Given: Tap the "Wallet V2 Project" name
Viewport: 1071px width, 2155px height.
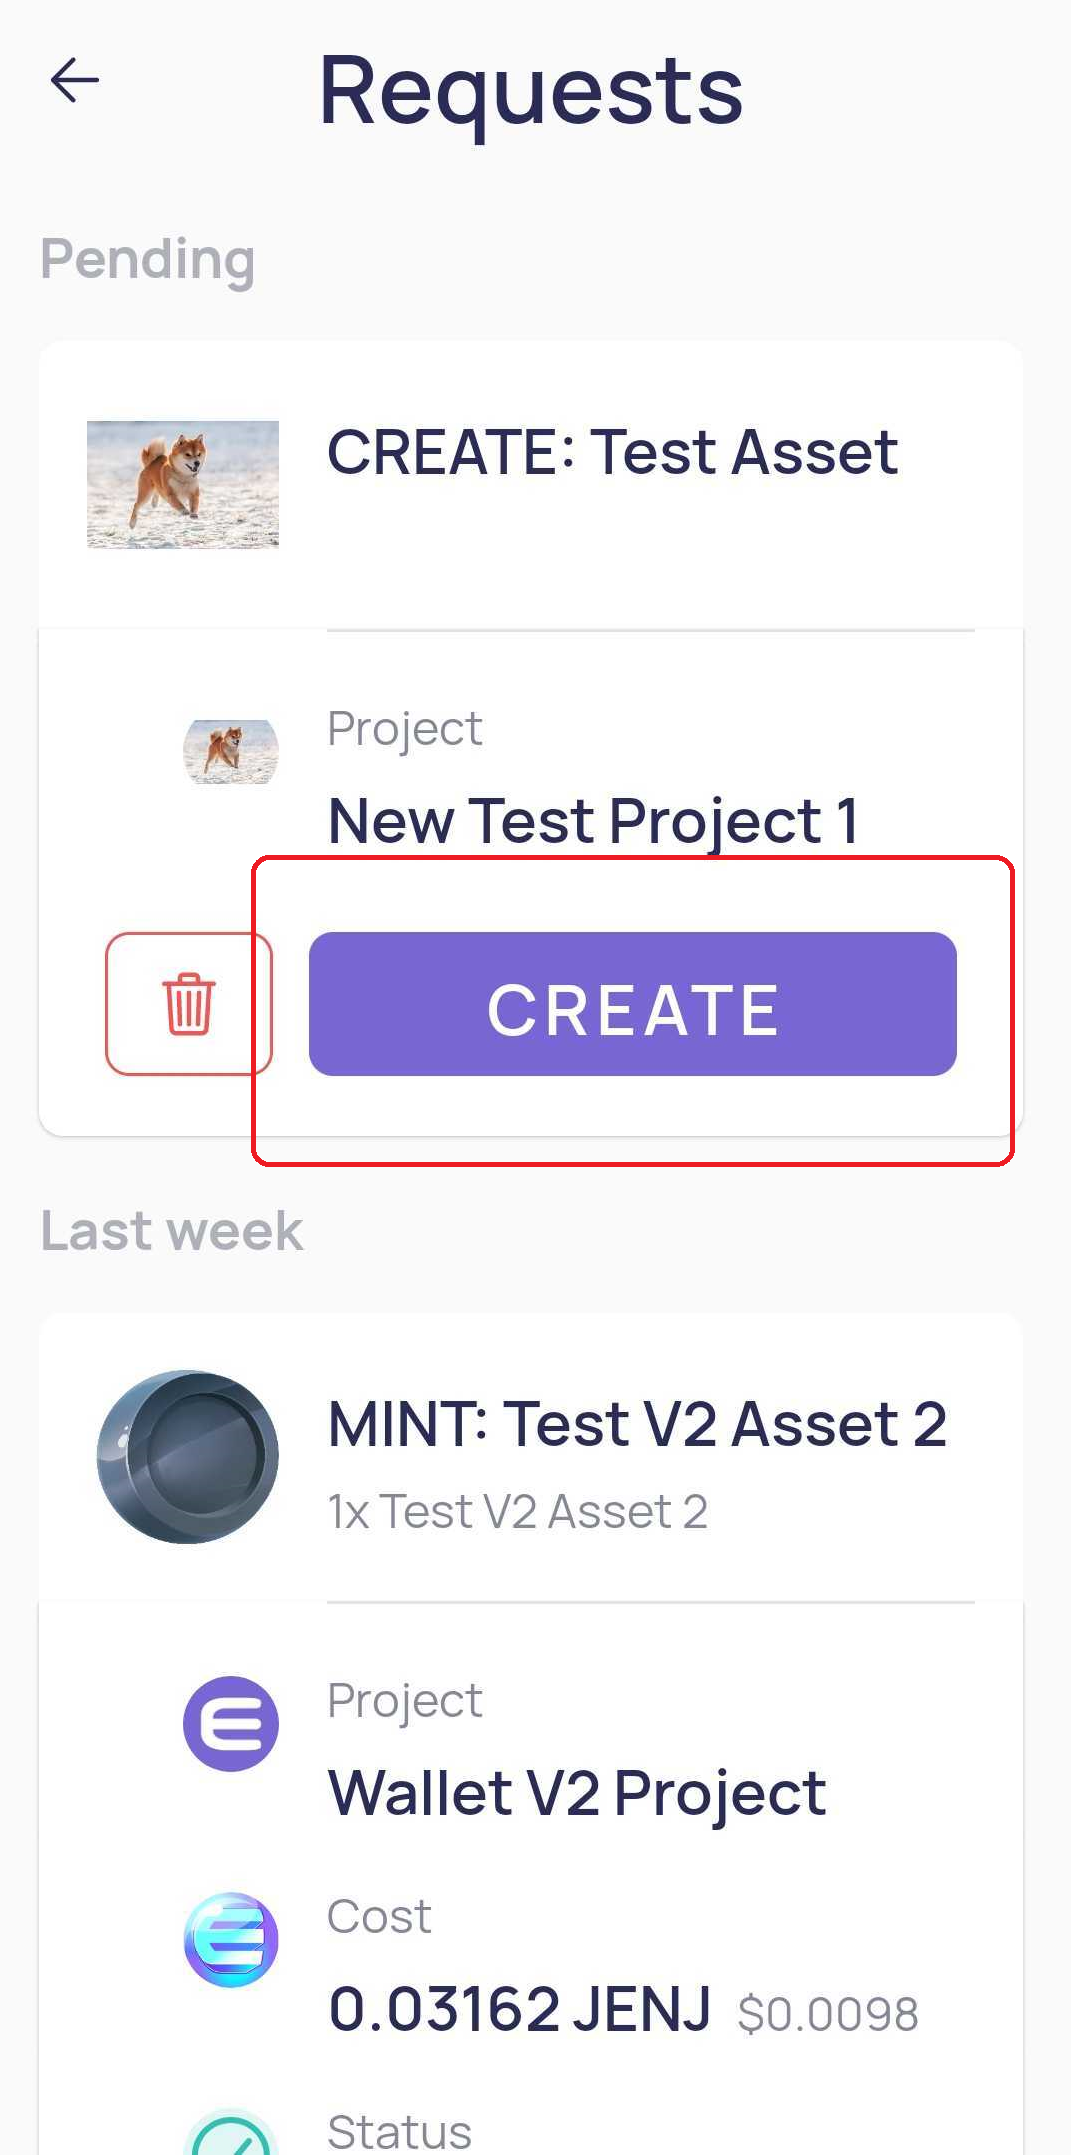Looking at the screenshot, I should tap(577, 1792).
